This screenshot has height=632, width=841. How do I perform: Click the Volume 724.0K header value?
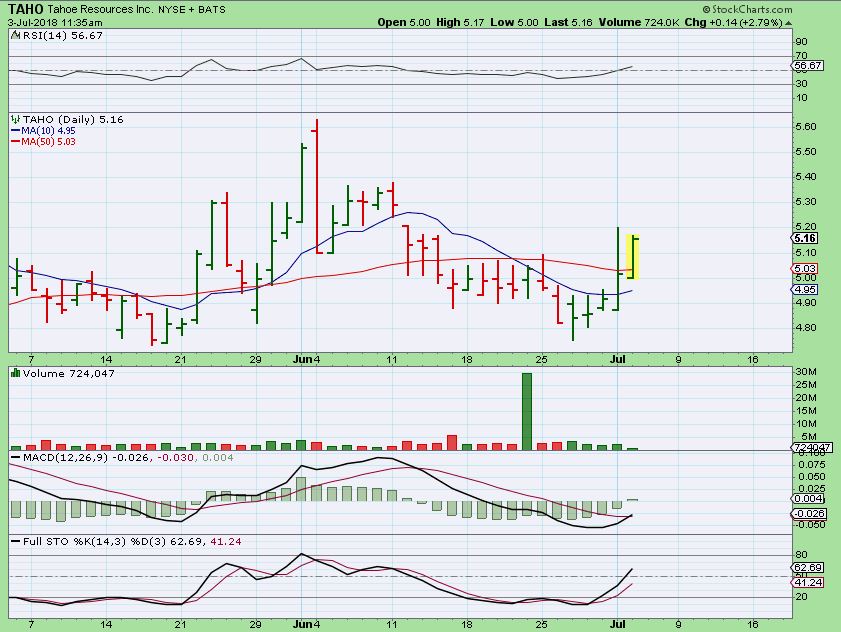click(639, 23)
